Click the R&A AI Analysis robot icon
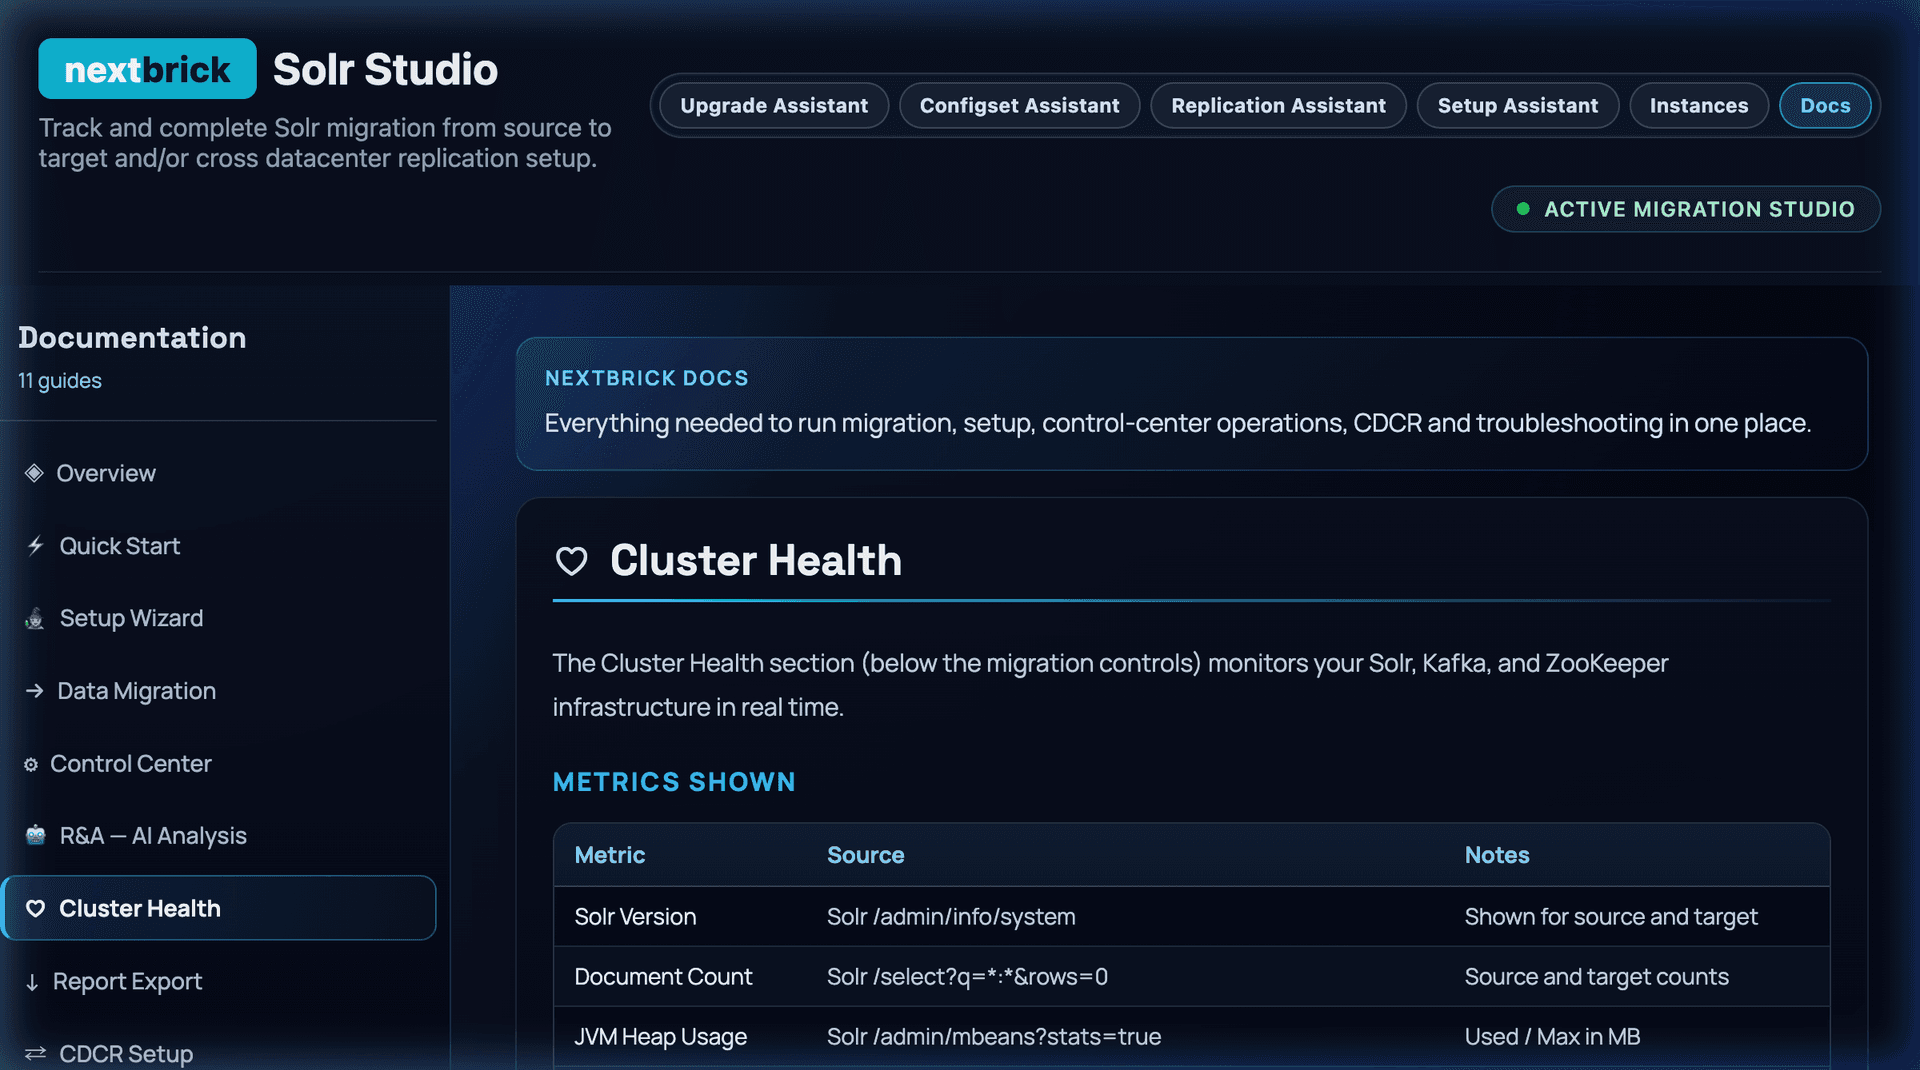 pyautogui.click(x=36, y=836)
